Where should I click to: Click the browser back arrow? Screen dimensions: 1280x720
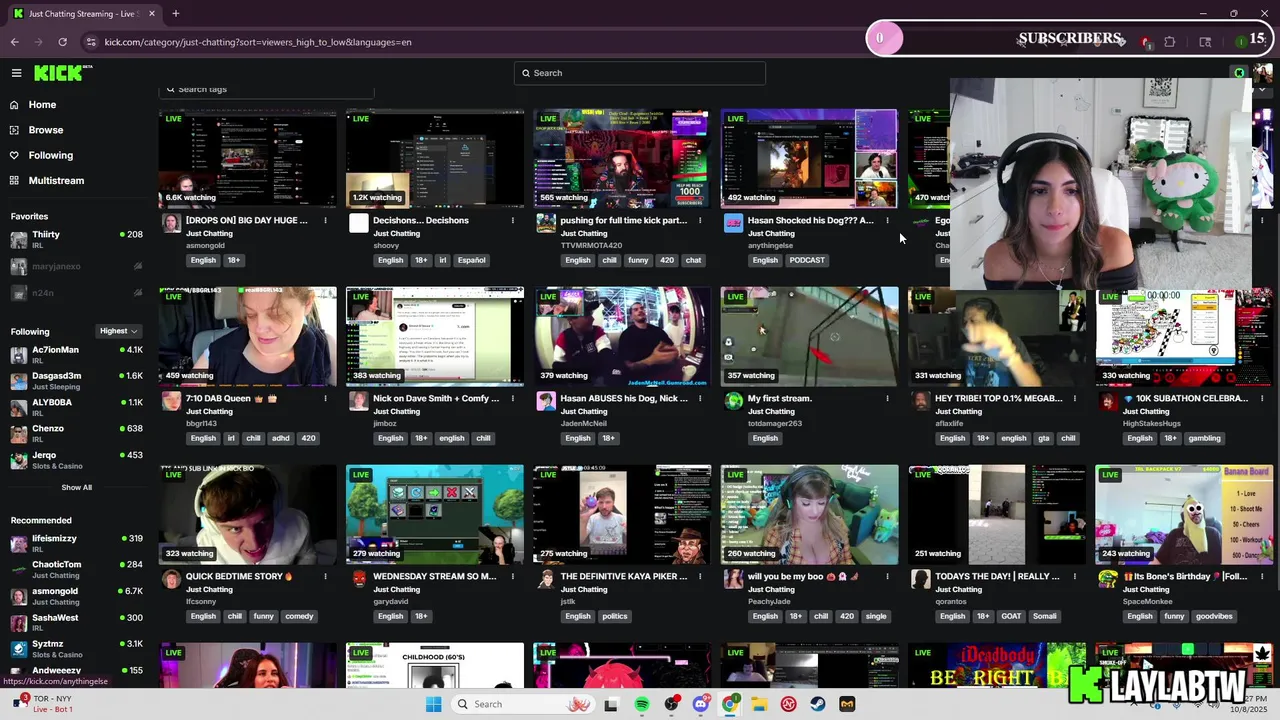click(14, 42)
